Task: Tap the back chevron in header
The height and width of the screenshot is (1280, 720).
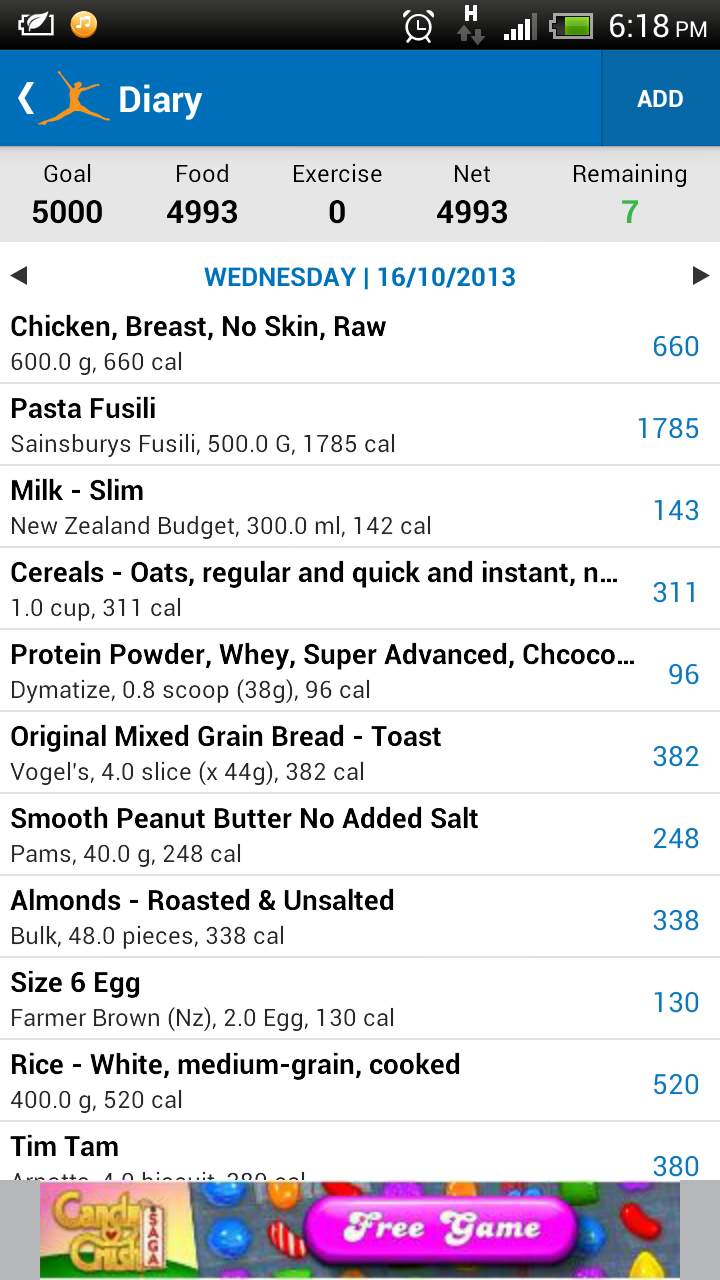Action: tap(26, 98)
